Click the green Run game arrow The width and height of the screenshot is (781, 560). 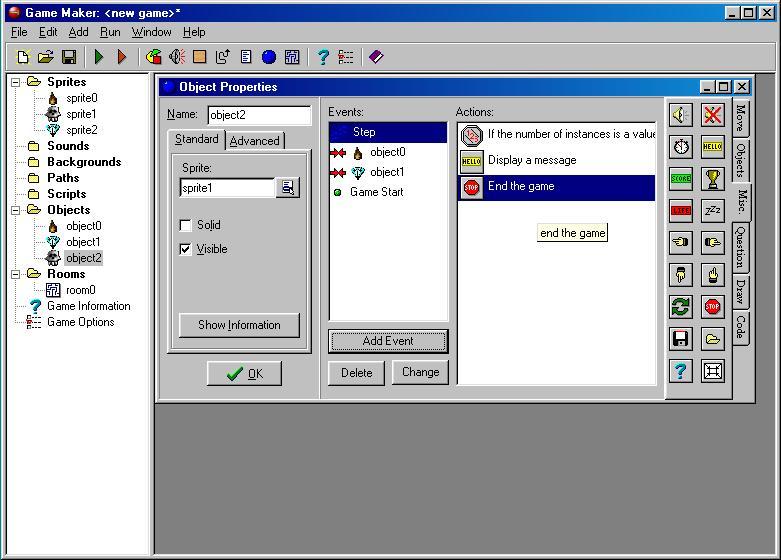pos(99,58)
